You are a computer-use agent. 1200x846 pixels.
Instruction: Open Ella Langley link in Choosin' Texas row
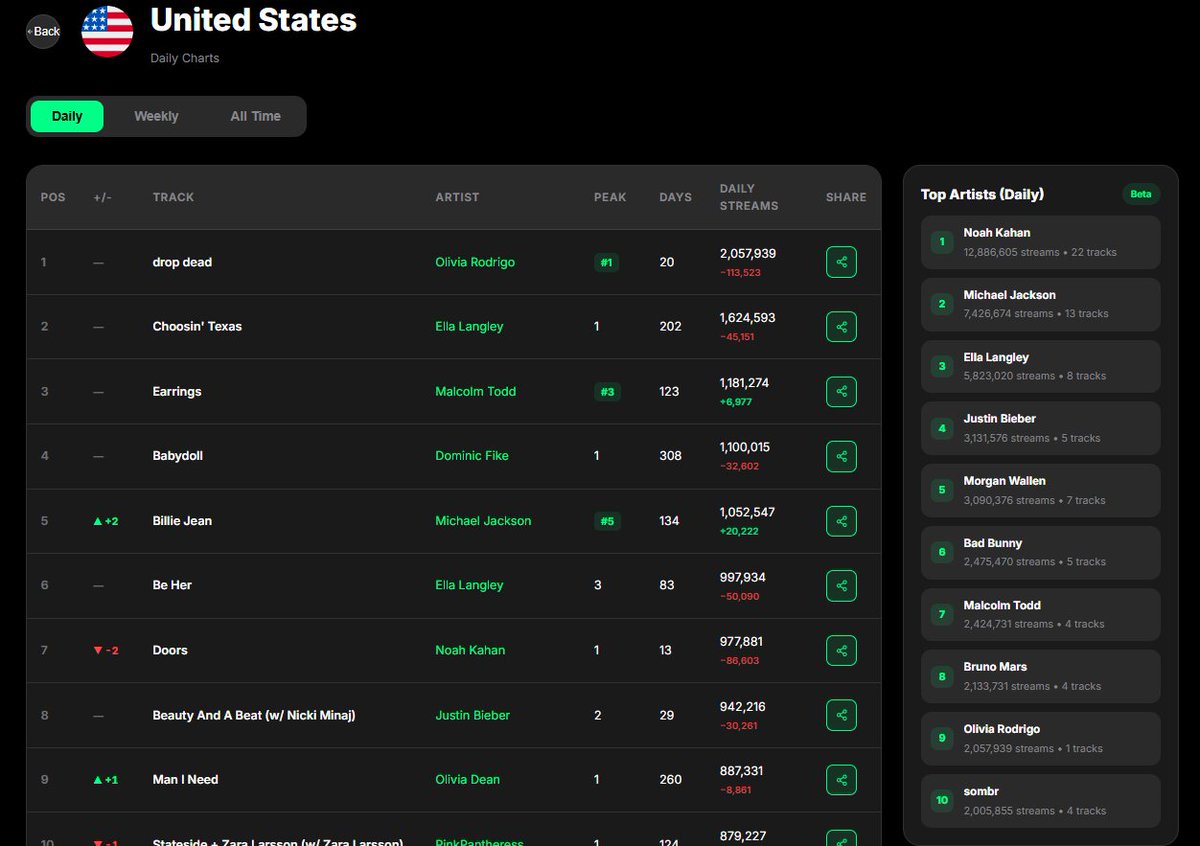(469, 326)
